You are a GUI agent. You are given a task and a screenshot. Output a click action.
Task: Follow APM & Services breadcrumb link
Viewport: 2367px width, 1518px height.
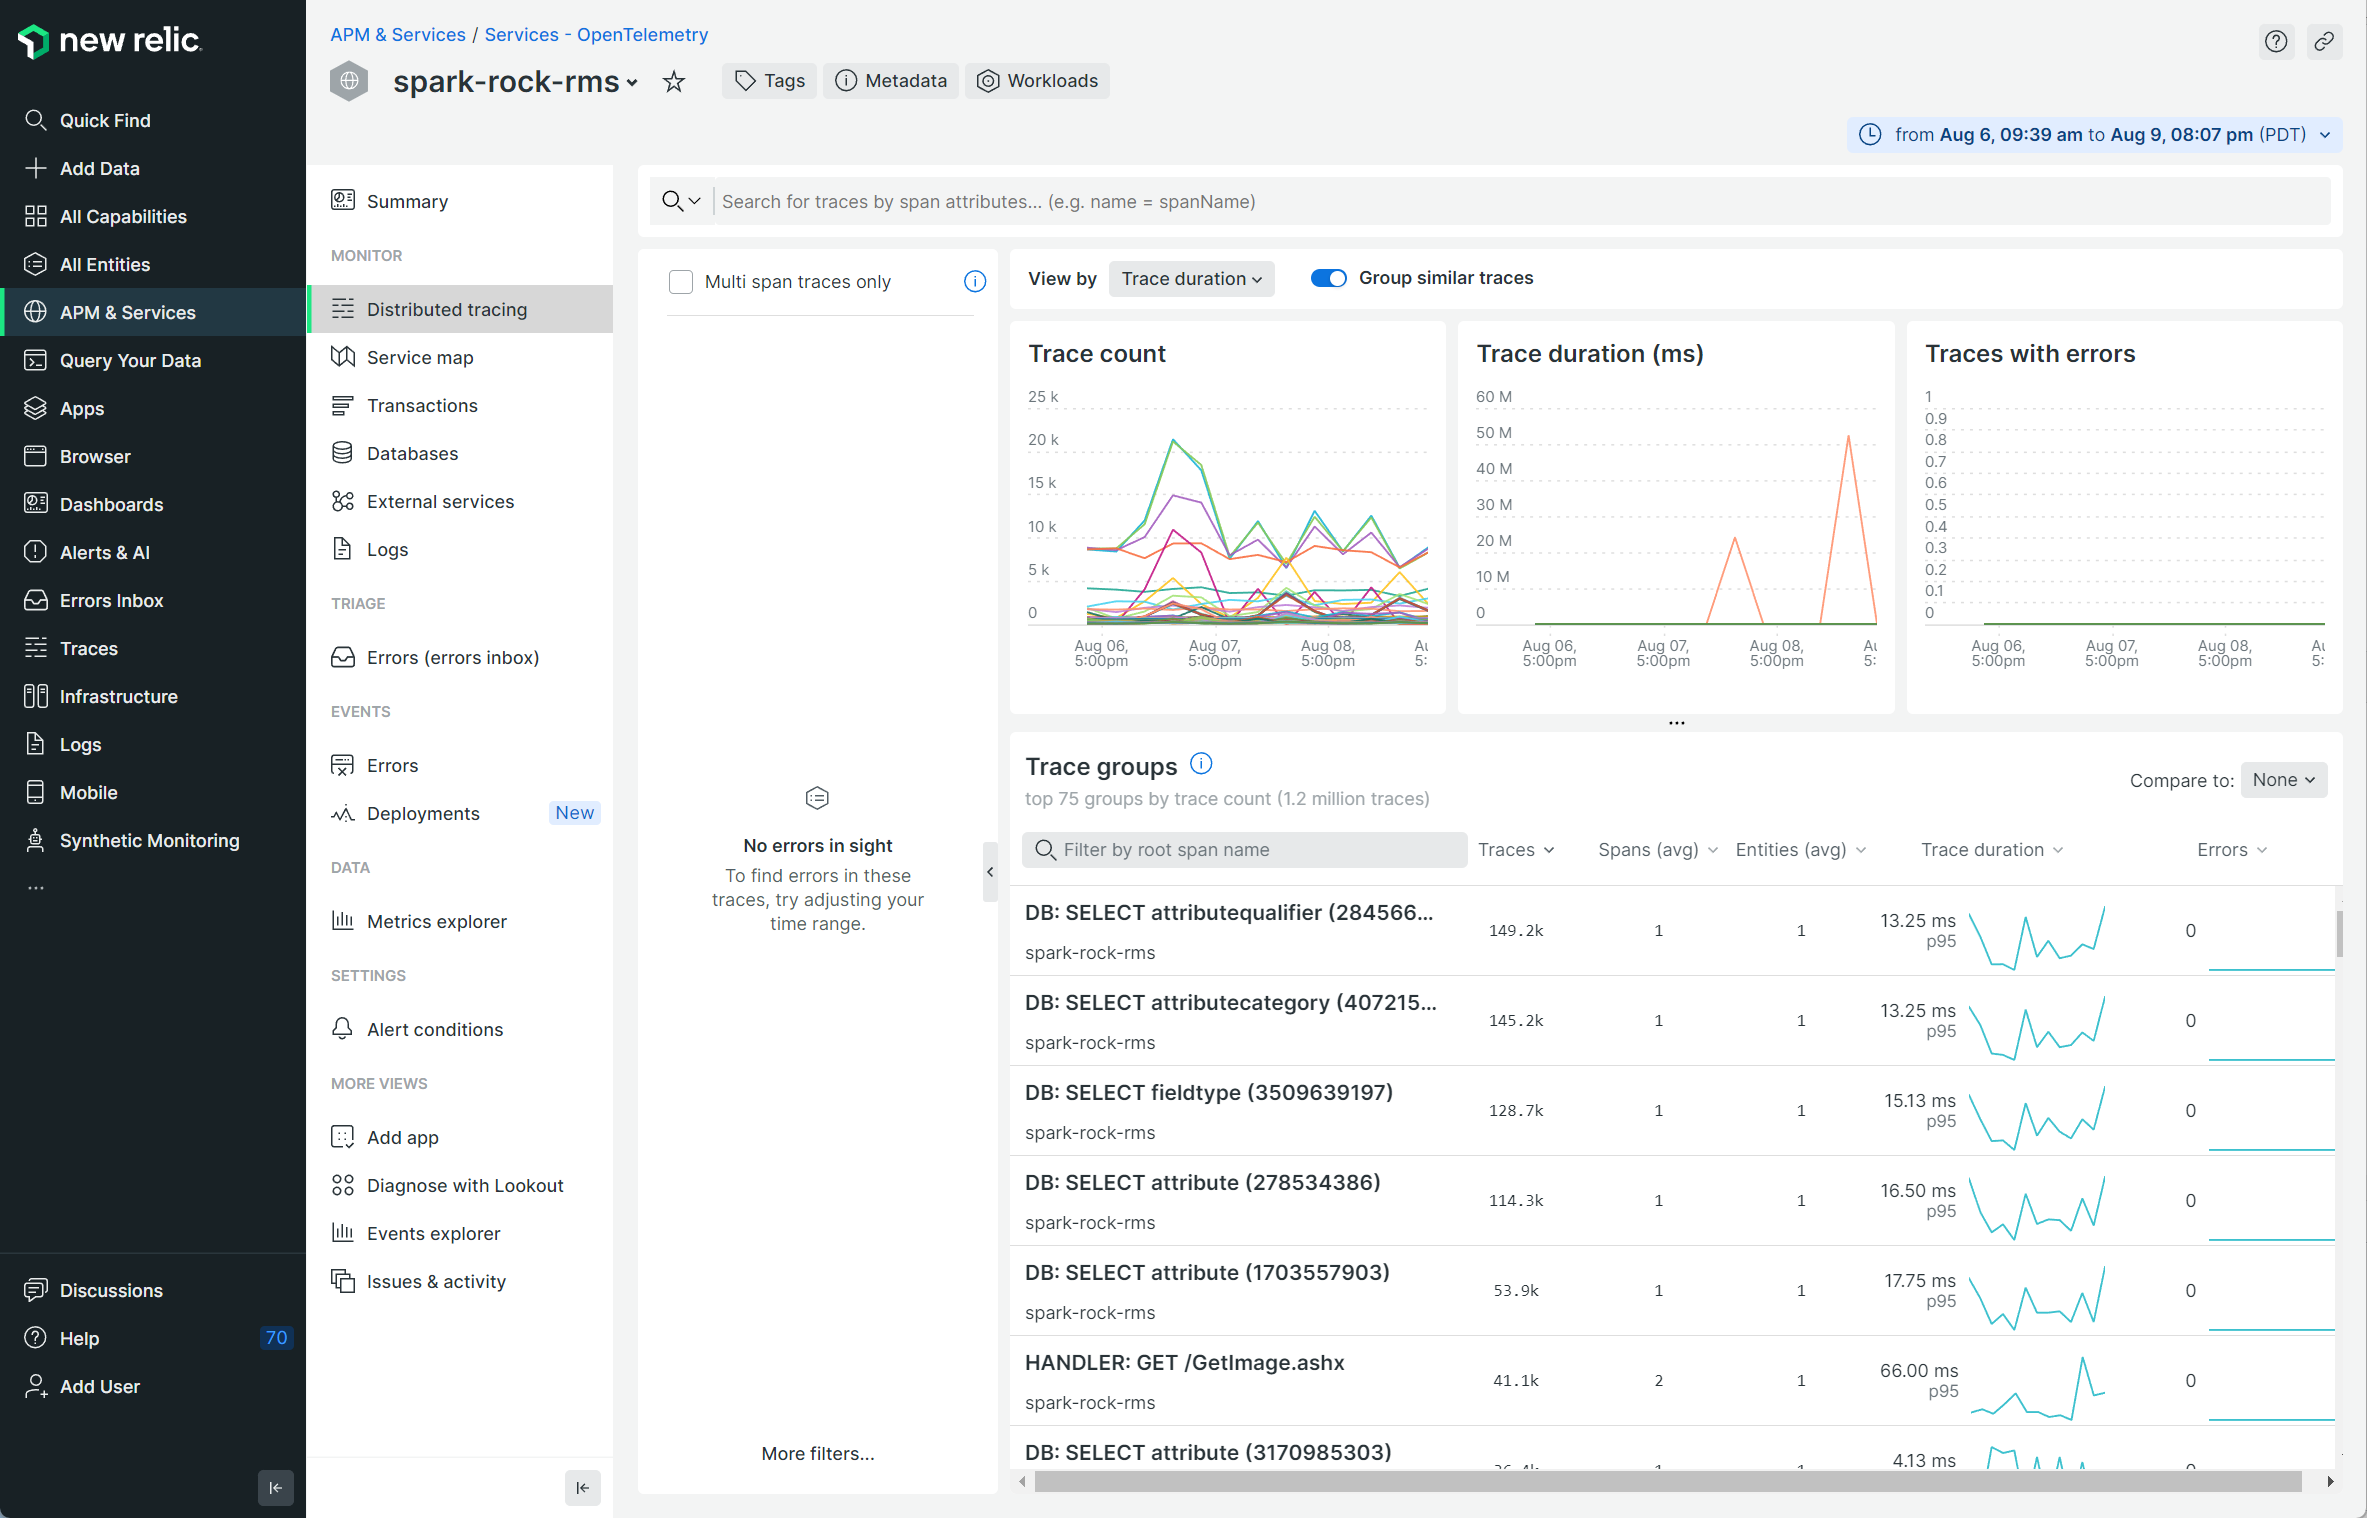click(x=398, y=35)
